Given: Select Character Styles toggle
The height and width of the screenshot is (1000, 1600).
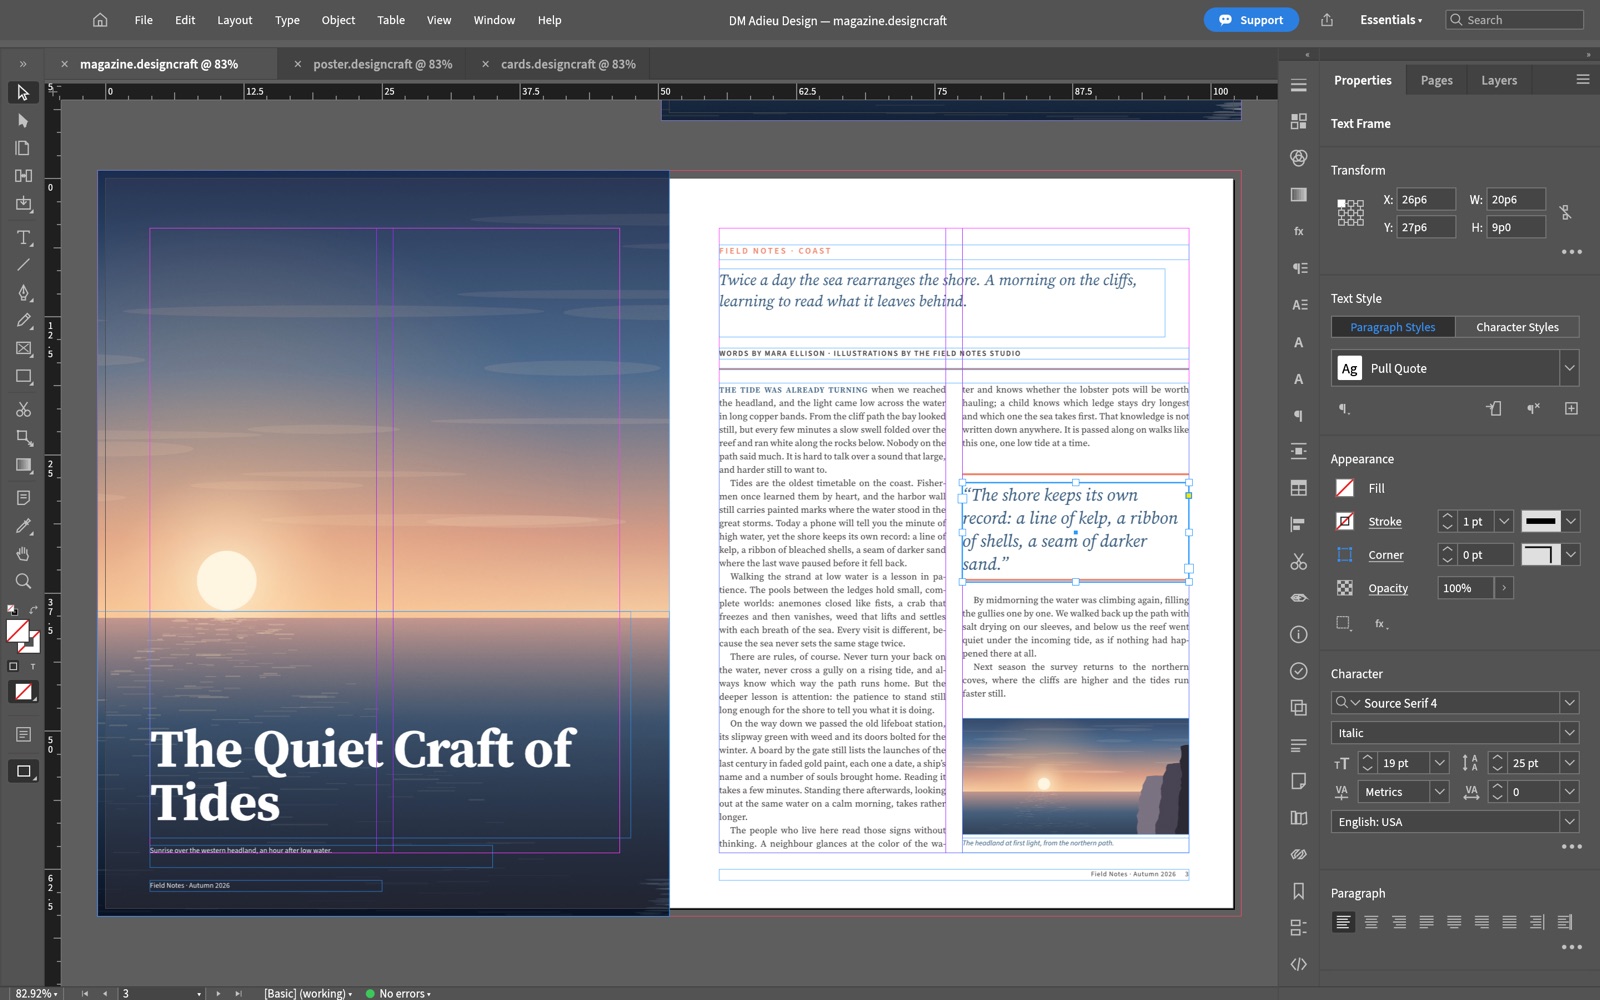Looking at the screenshot, I should click(1517, 327).
